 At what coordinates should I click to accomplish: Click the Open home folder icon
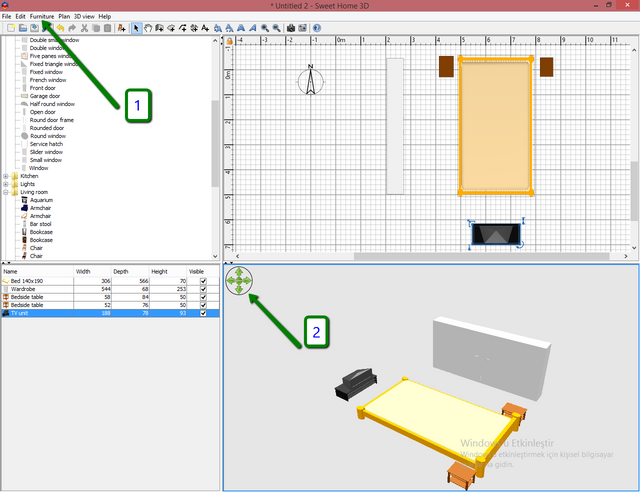coord(23,28)
